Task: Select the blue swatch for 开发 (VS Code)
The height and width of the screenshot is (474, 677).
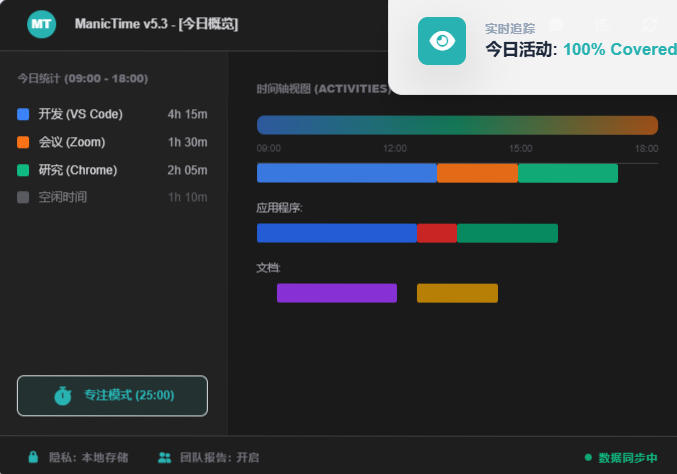Action: [x=23, y=114]
